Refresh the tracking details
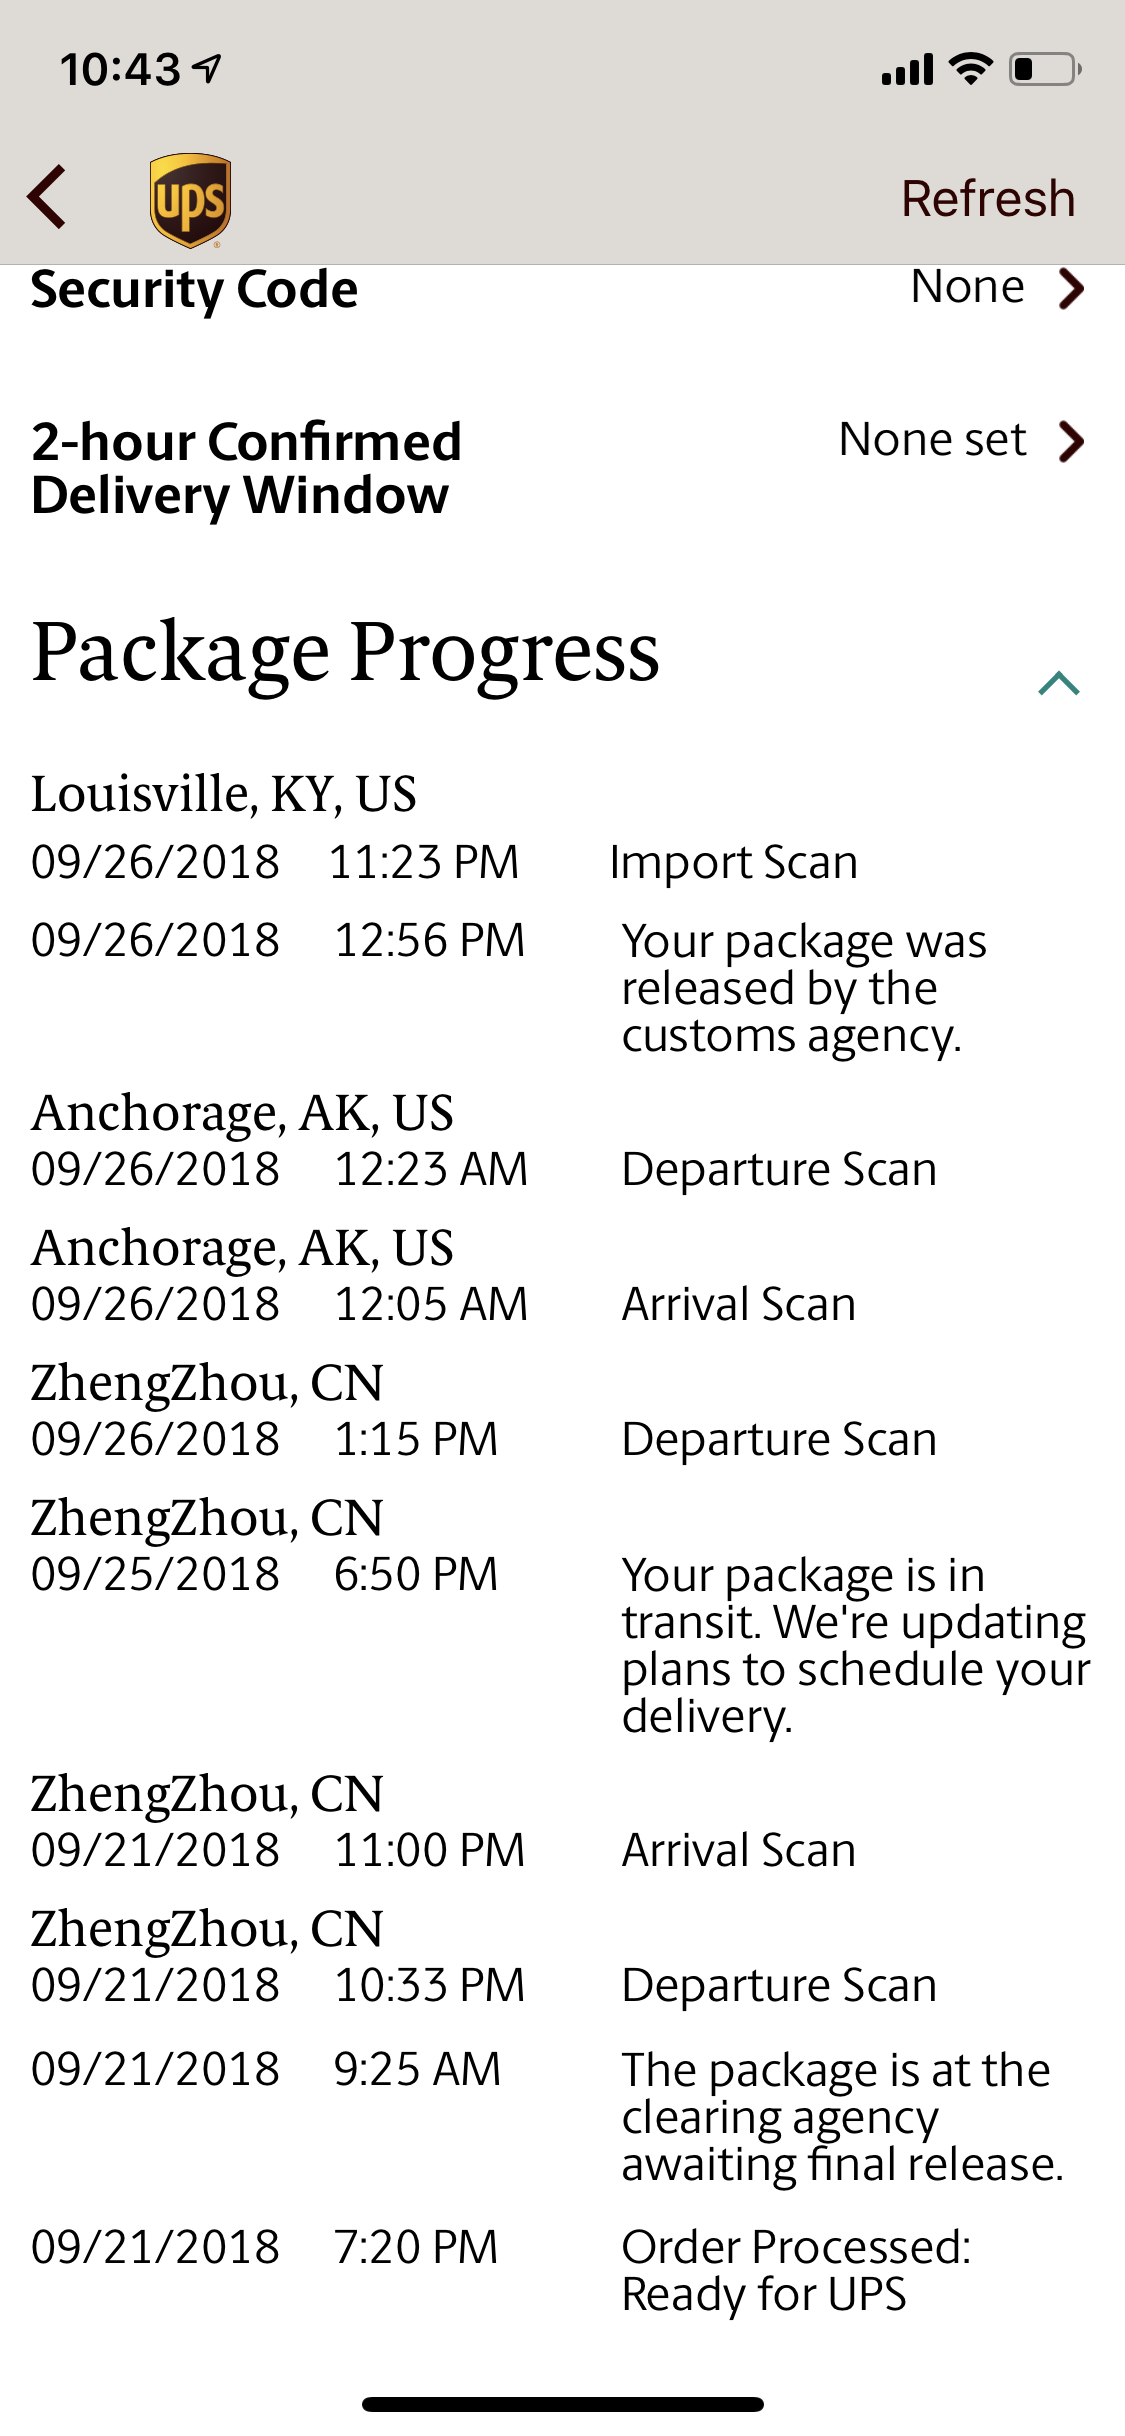 coord(988,198)
